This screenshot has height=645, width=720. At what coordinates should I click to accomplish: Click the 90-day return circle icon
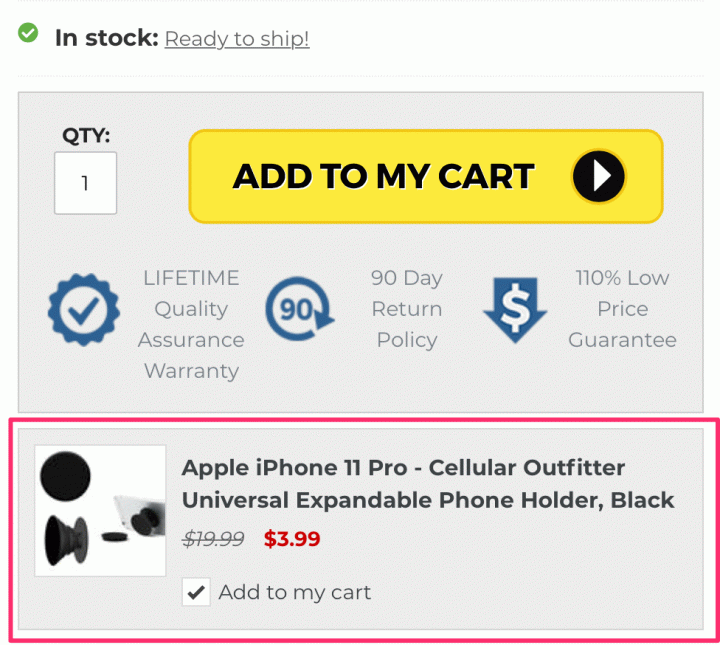tap(299, 309)
